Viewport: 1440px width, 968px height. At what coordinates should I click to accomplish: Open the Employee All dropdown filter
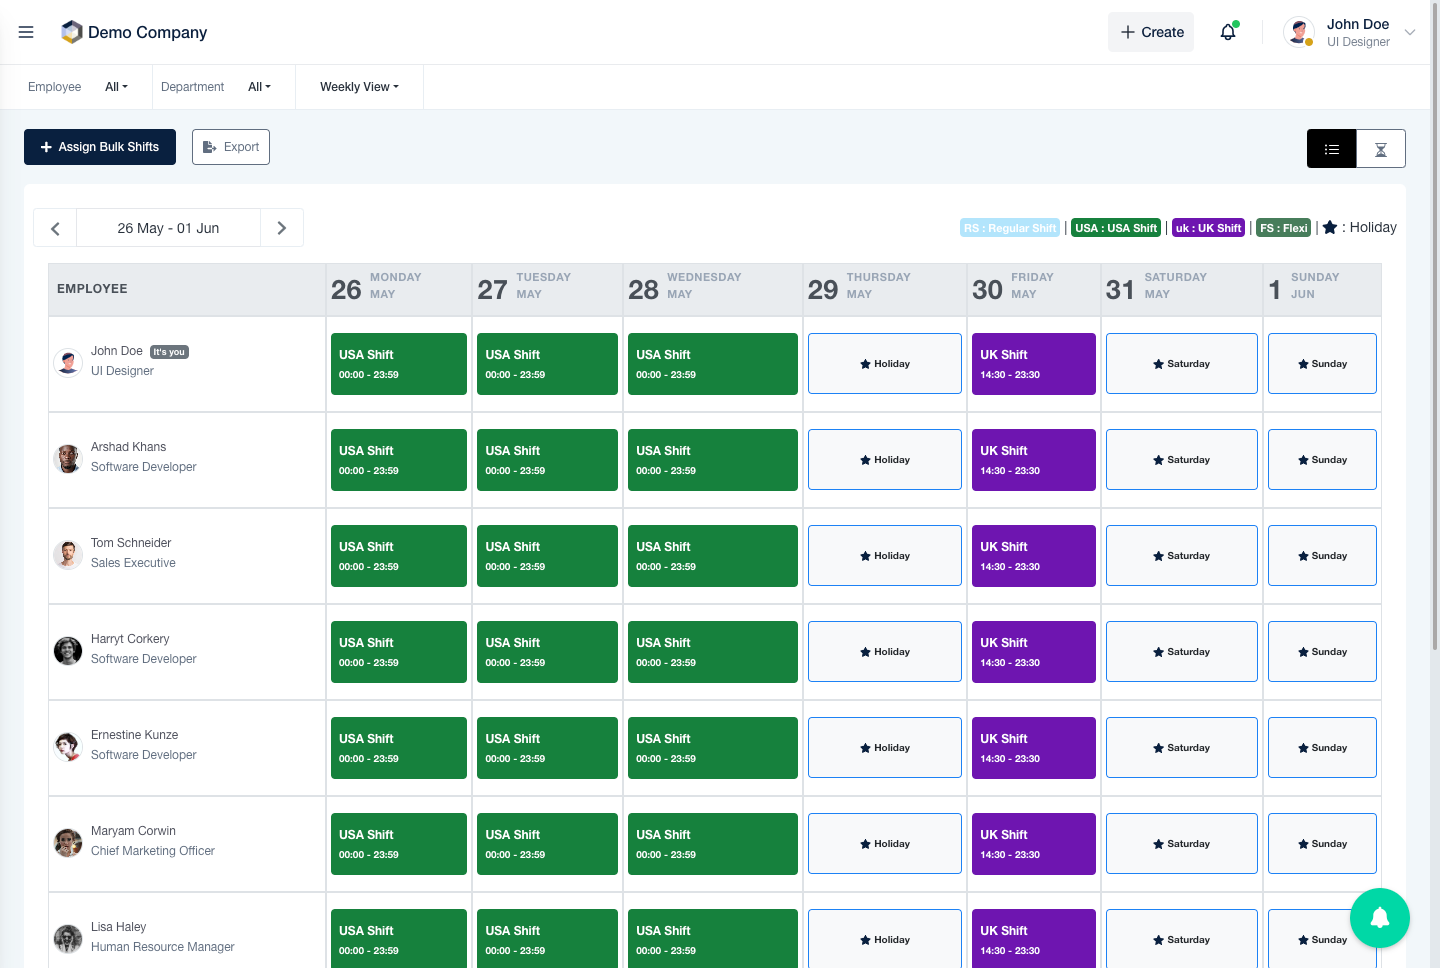[116, 87]
